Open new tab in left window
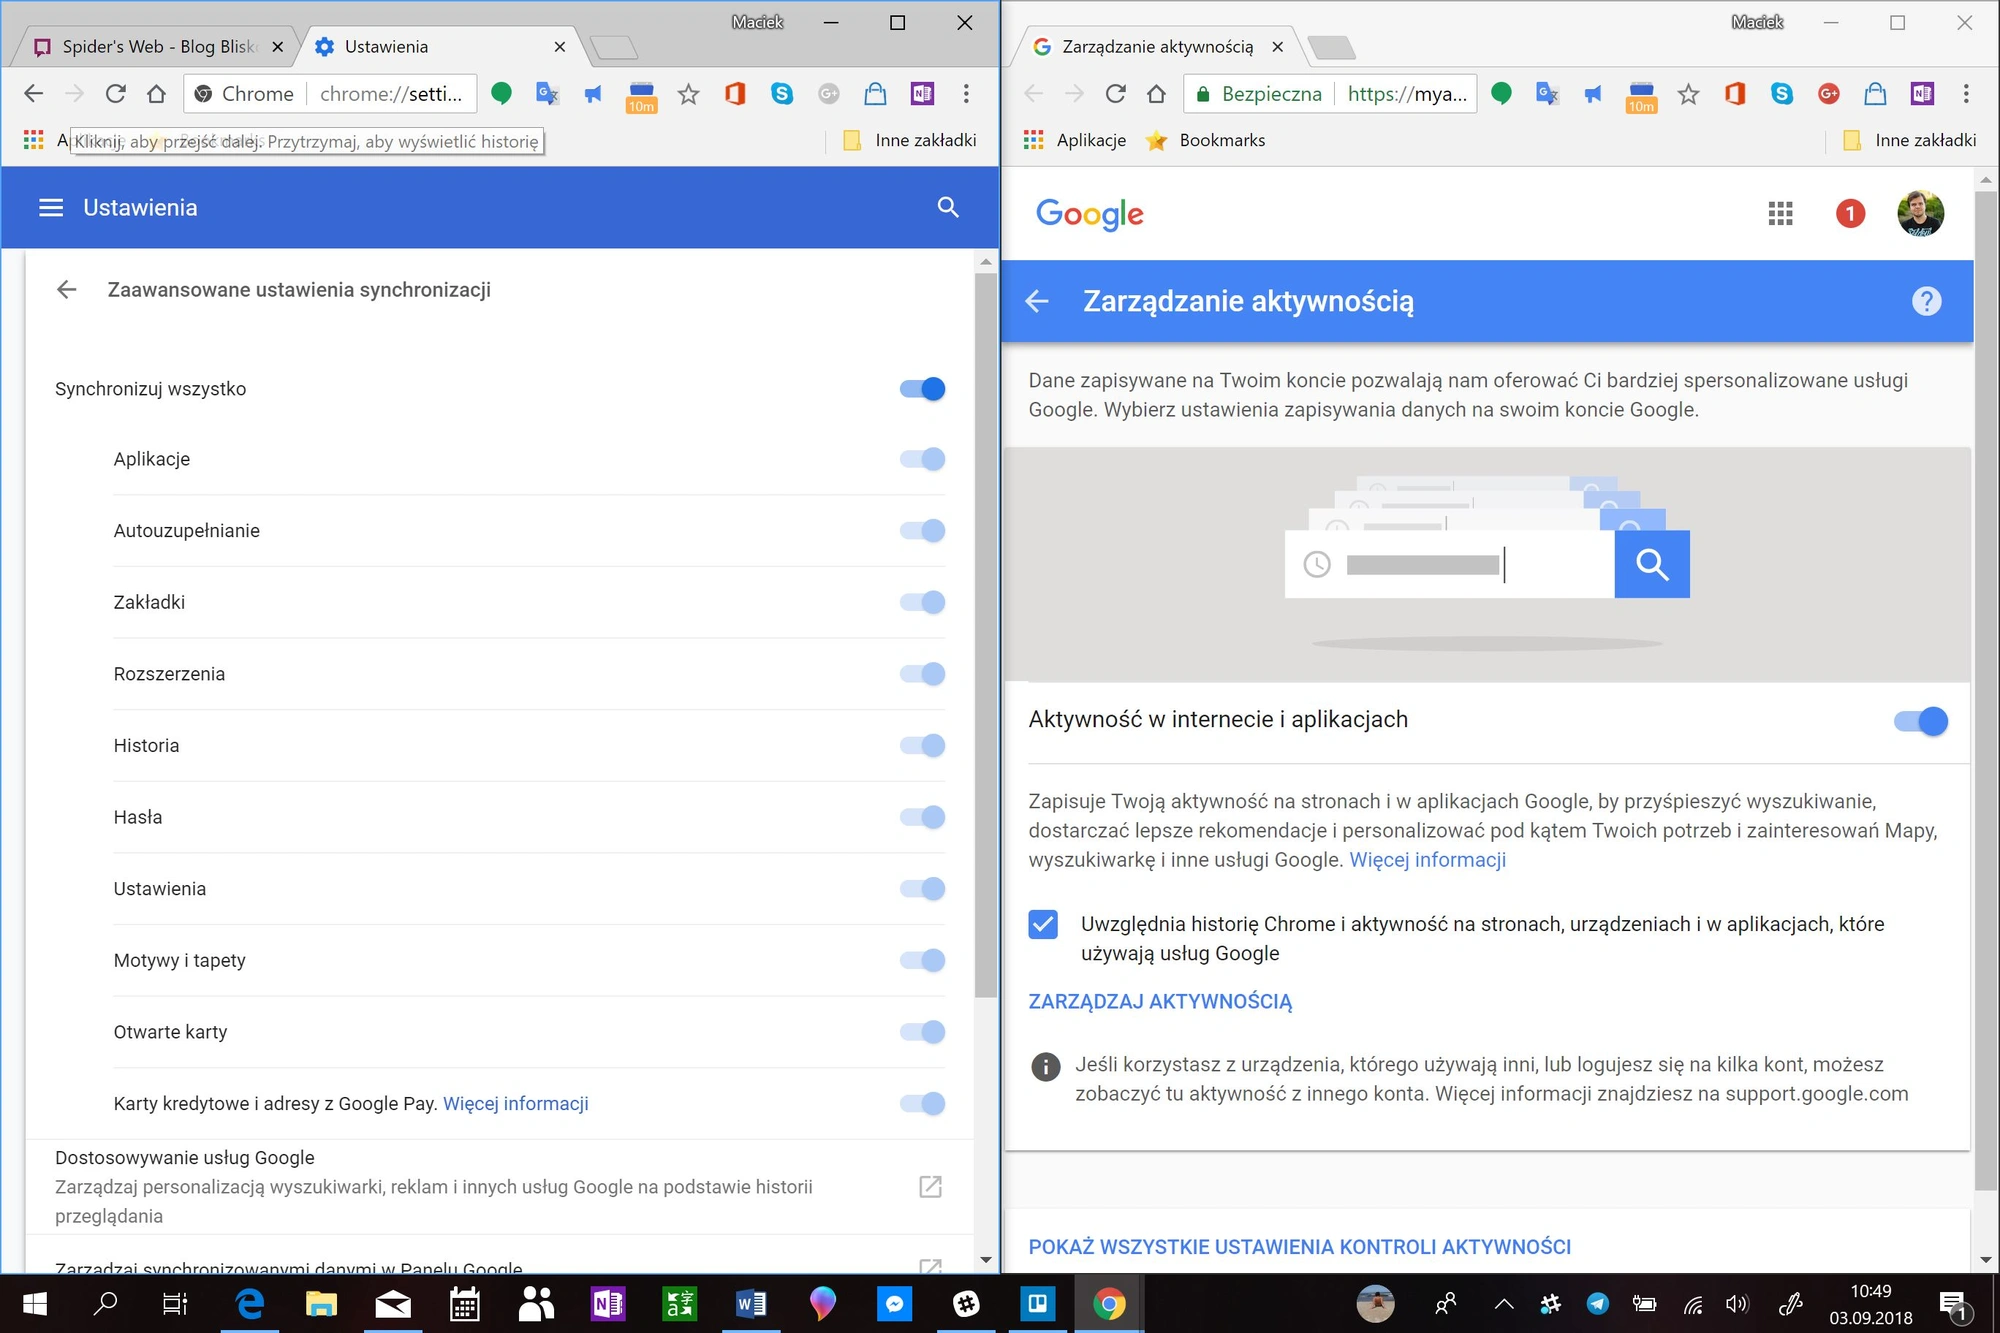 pos(614,47)
